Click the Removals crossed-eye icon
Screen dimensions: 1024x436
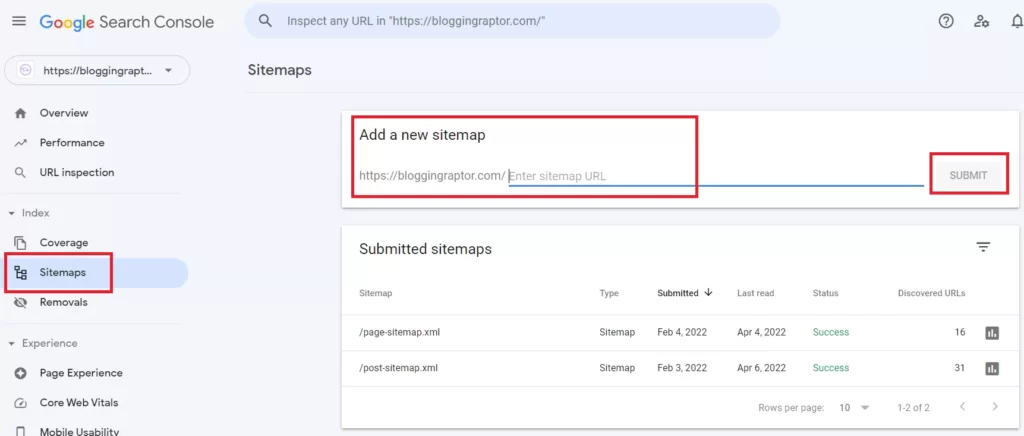(x=21, y=303)
